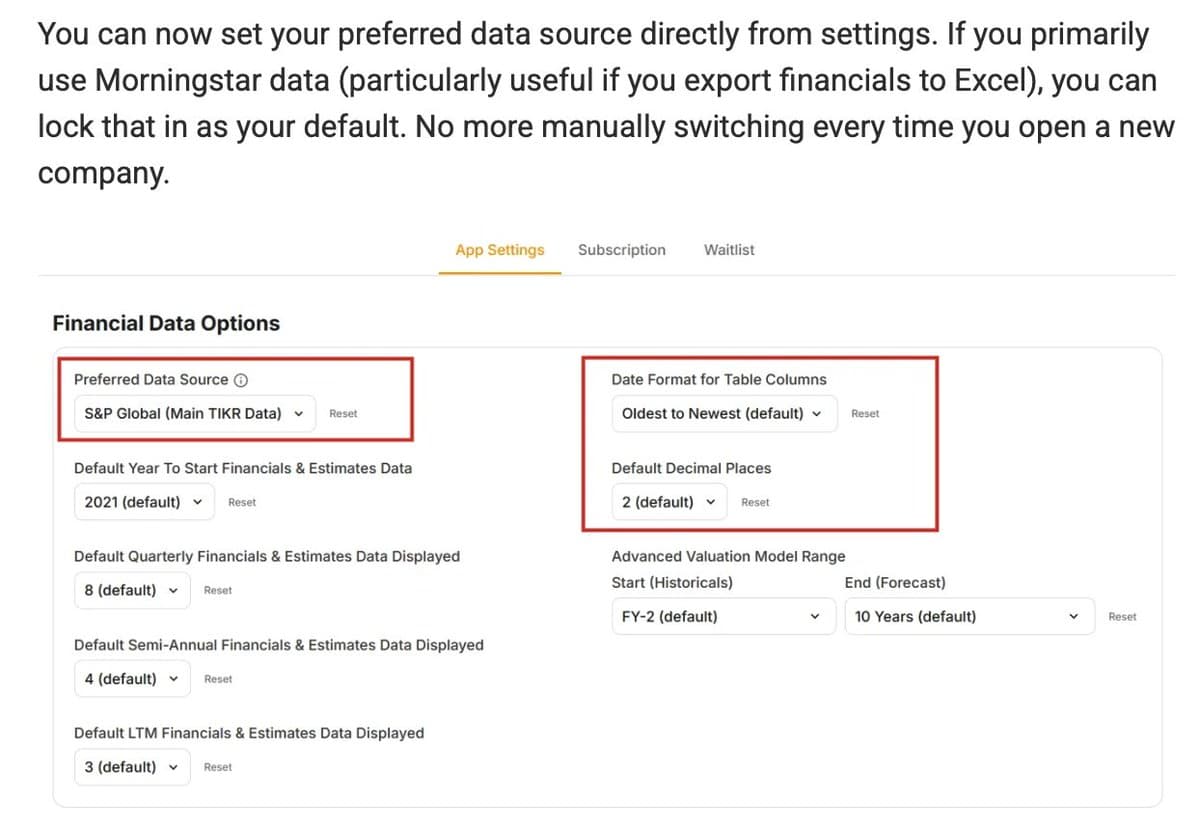Switch to the Subscription tab
The height and width of the screenshot is (830, 1200).
point(621,250)
